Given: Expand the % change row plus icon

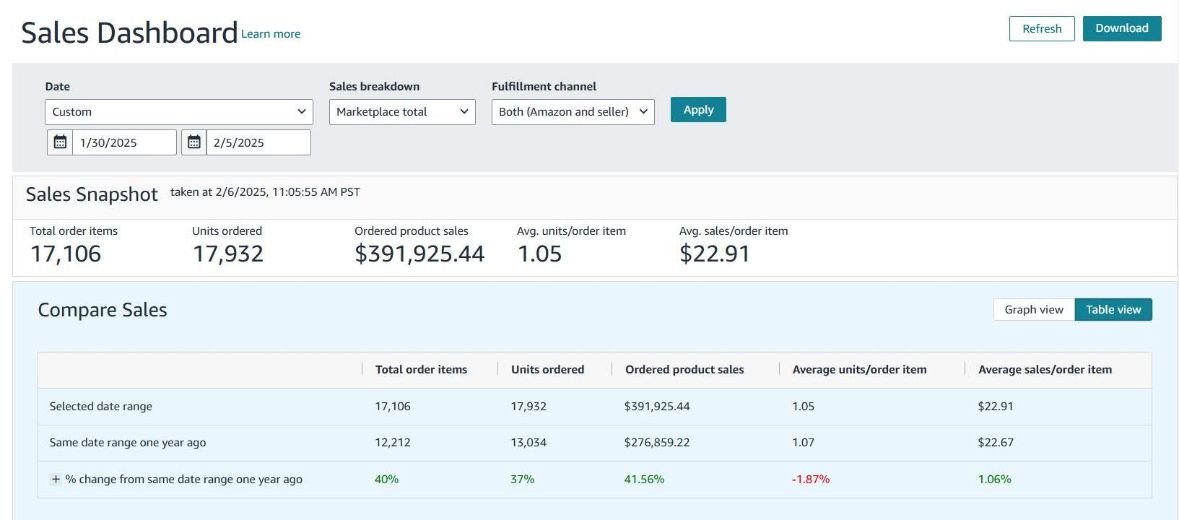Looking at the screenshot, I should click(56, 479).
